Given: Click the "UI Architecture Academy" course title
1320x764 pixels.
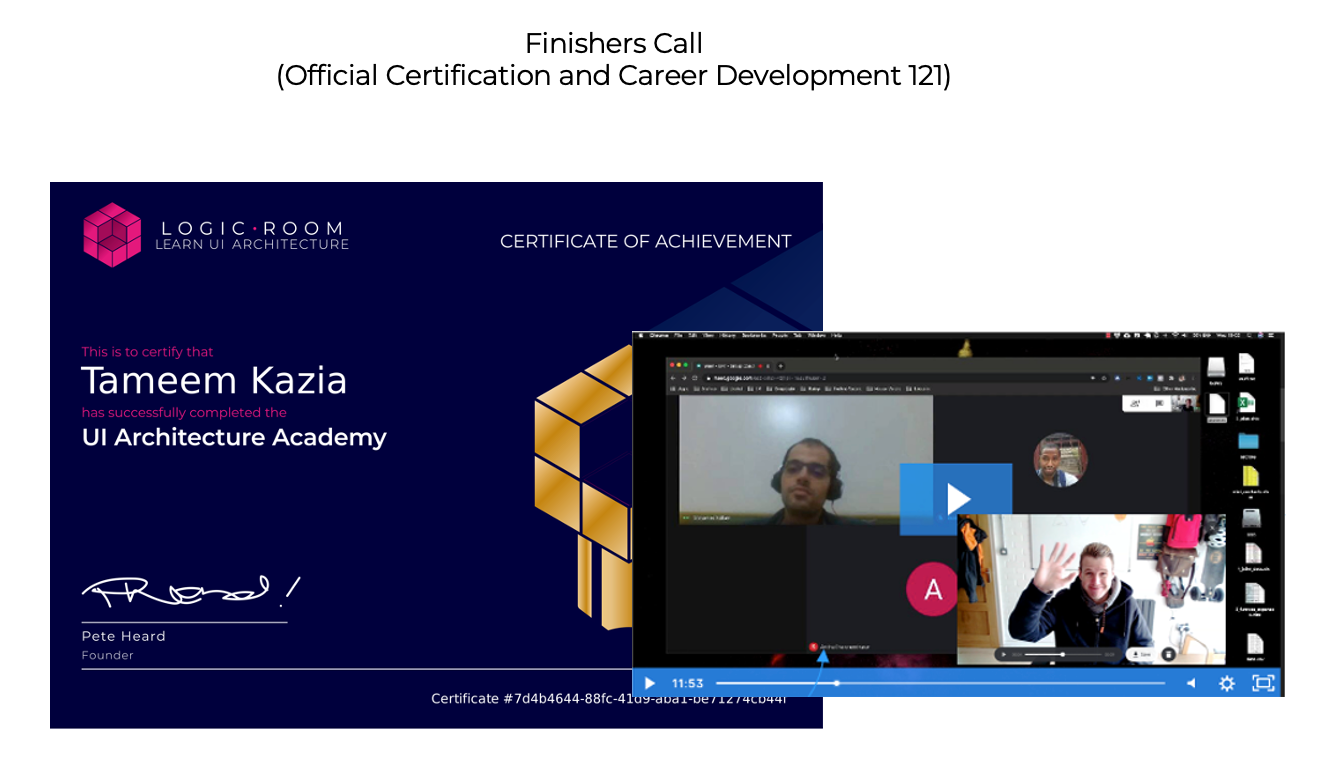Looking at the screenshot, I should click(x=234, y=437).
